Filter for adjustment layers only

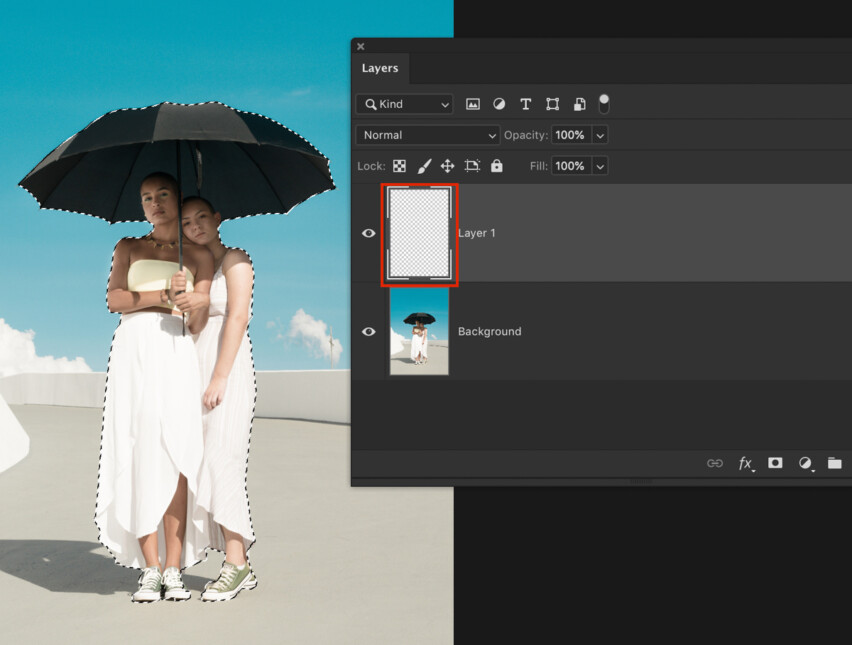500,104
